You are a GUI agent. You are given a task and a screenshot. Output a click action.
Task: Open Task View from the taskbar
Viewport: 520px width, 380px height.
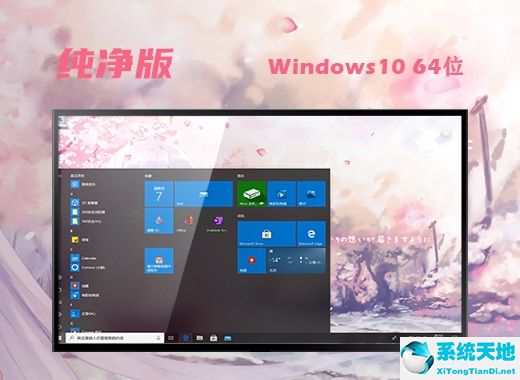coord(171,338)
